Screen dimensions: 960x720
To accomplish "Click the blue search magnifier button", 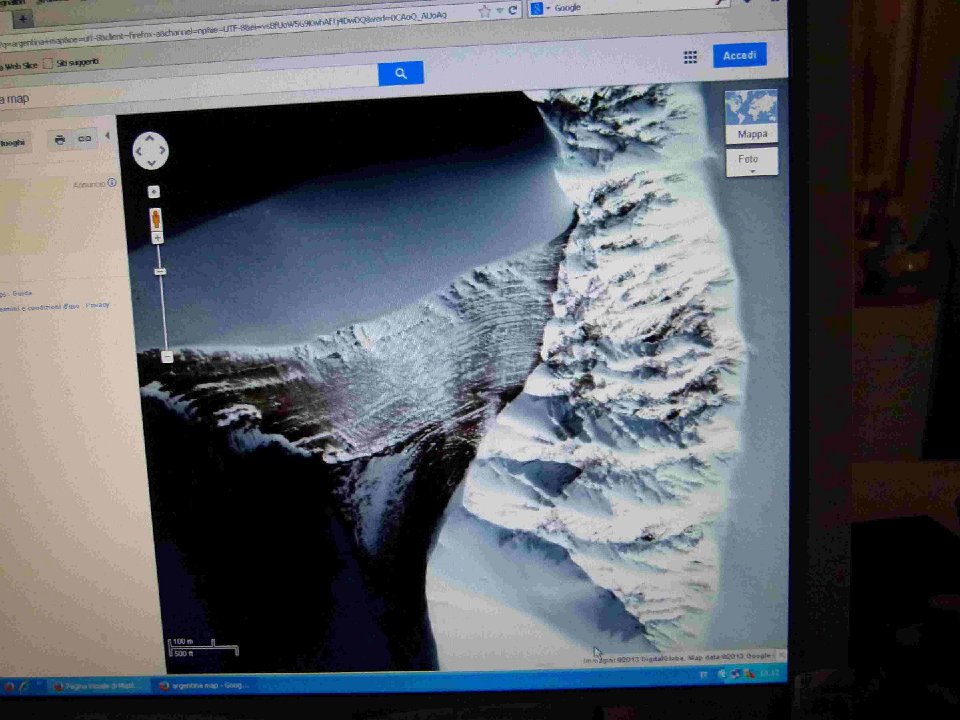I will (x=400, y=73).
